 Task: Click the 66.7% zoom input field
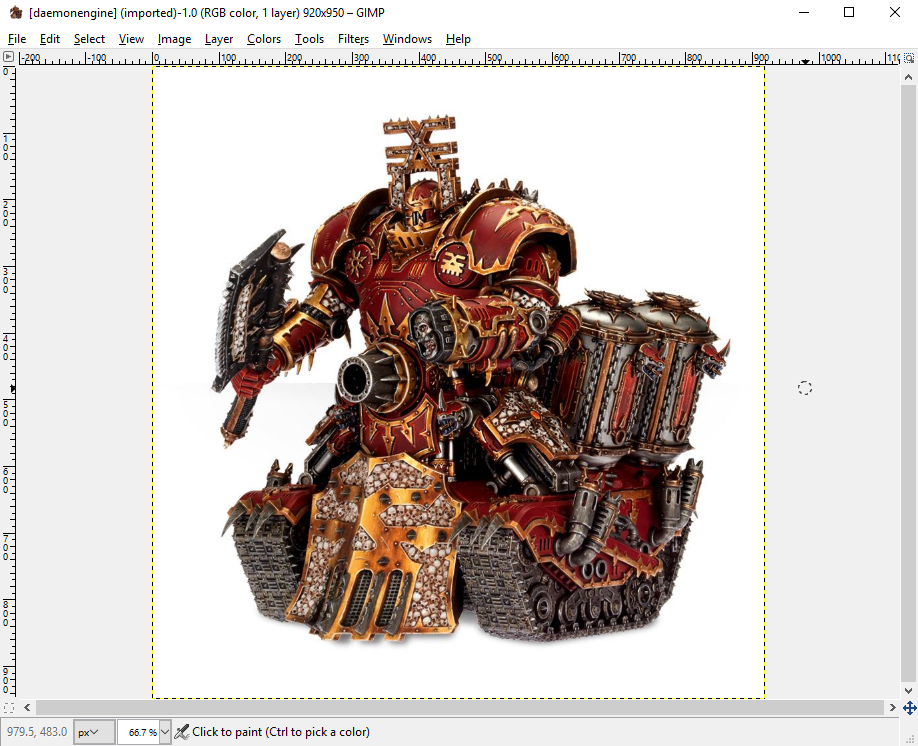[x=138, y=732]
